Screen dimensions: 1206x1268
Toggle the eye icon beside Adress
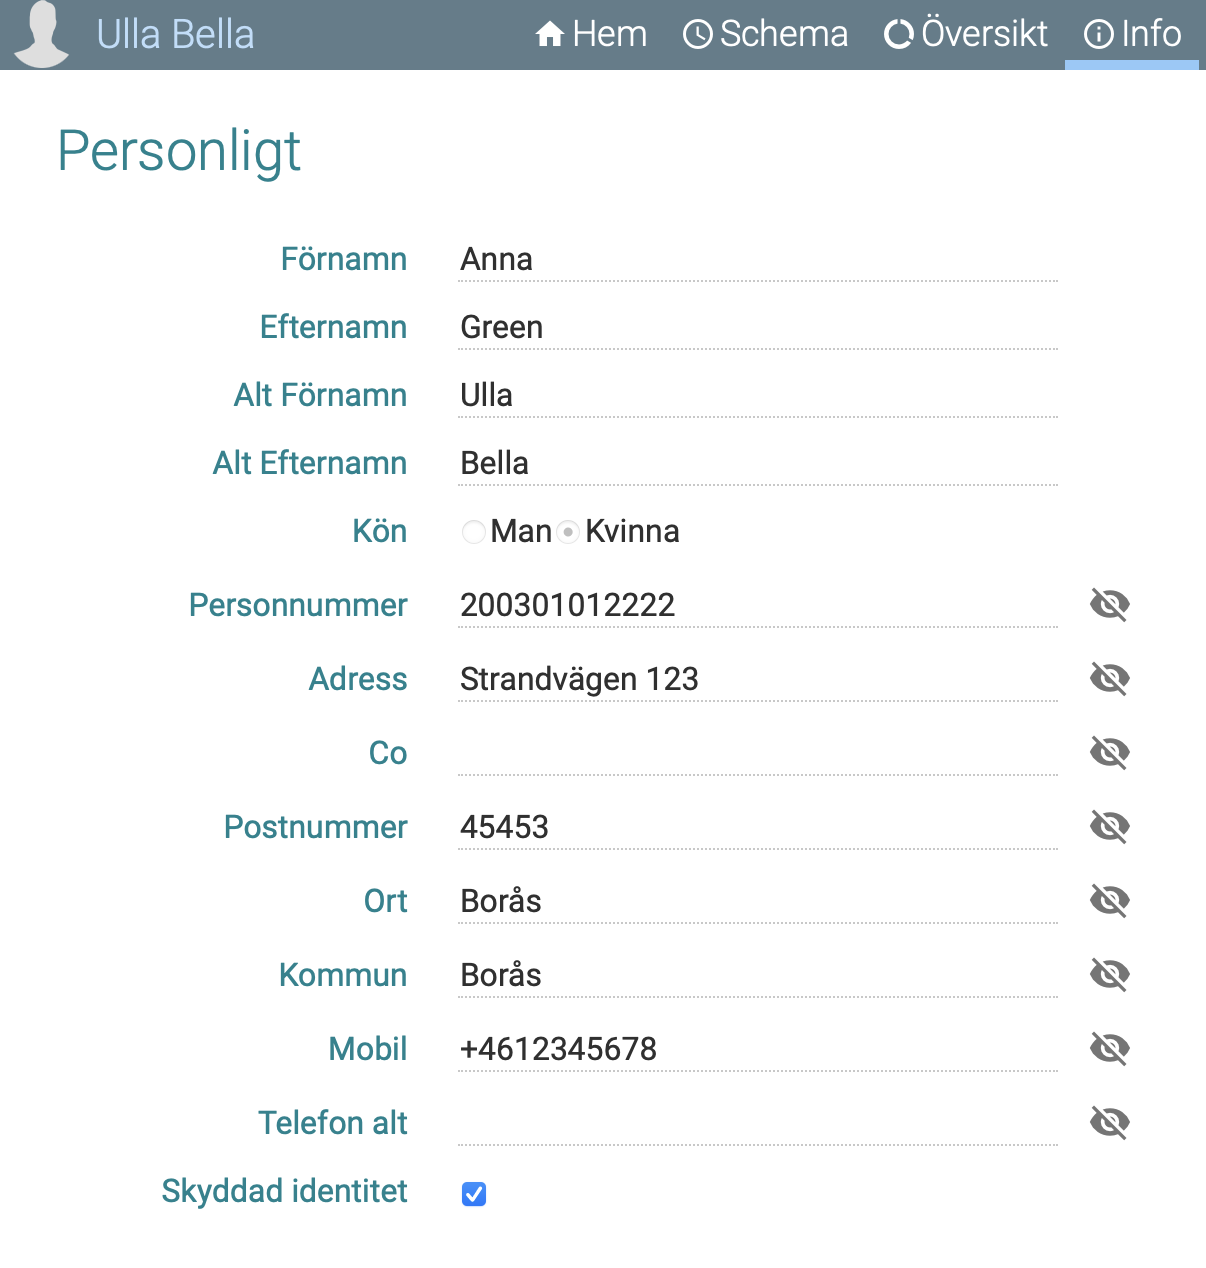pyautogui.click(x=1109, y=679)
